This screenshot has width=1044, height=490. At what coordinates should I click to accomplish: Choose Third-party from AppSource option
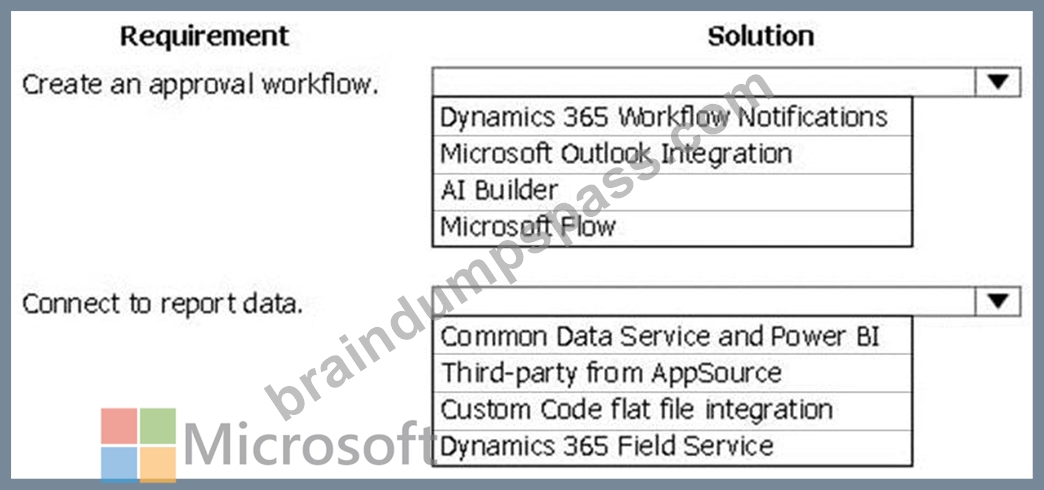672,373
